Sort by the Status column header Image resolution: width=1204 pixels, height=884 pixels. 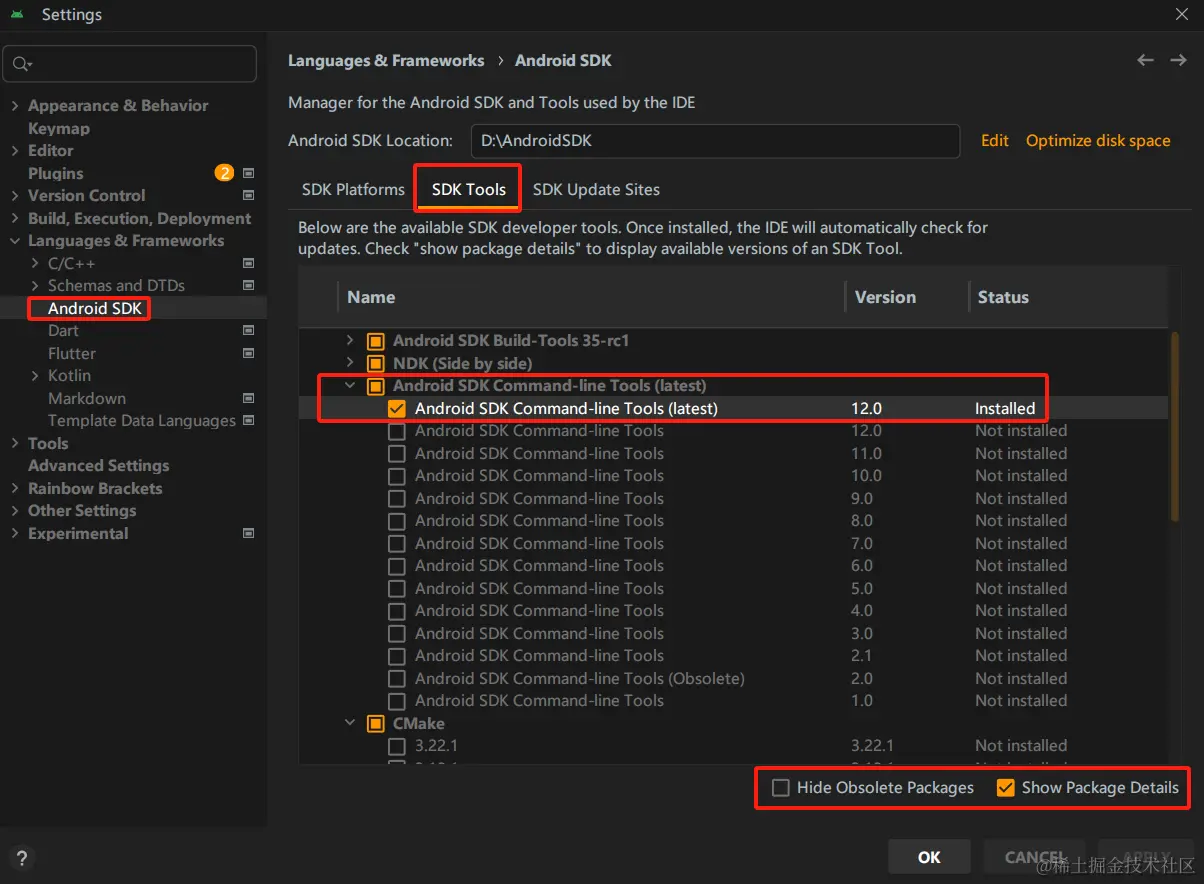click(x=1003, y=297)
